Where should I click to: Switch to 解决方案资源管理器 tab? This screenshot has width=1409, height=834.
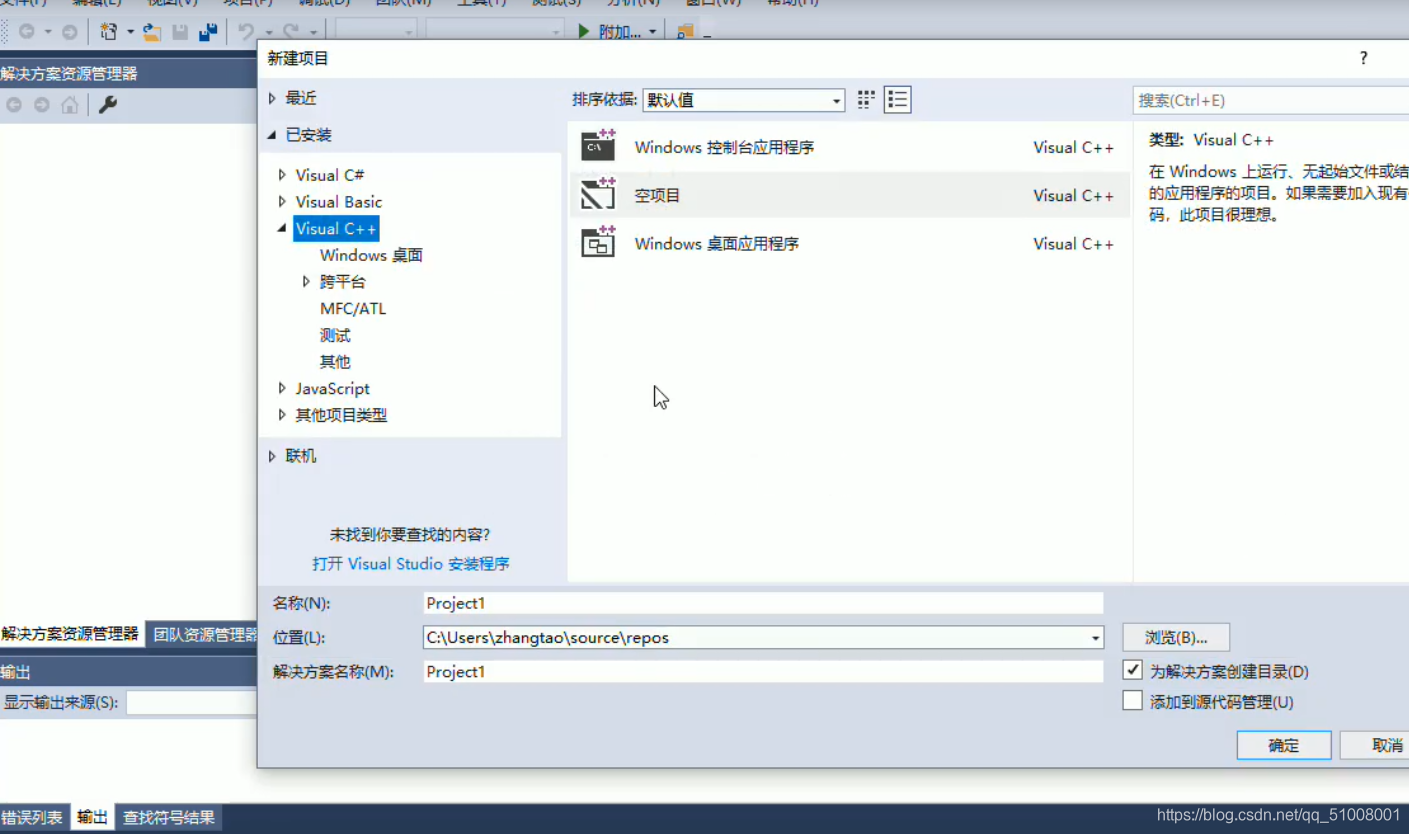tap(69, 634)
